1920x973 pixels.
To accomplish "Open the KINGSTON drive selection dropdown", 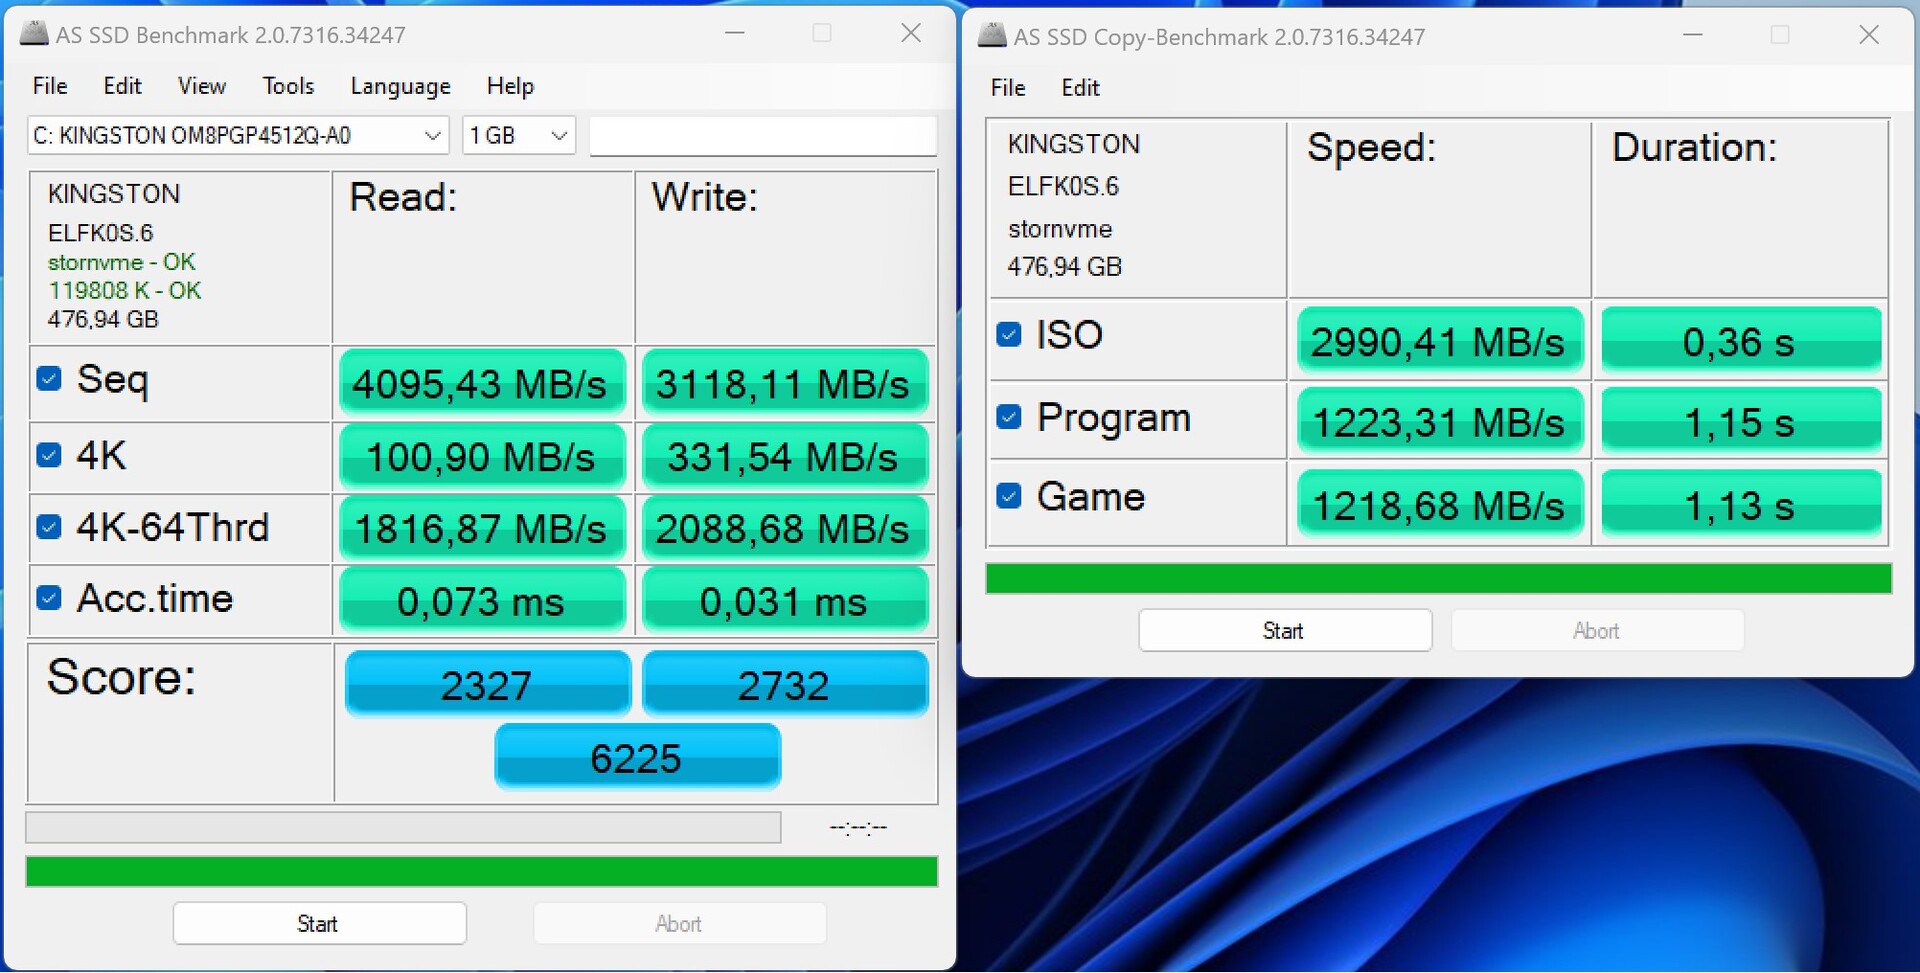I will 238,136.
